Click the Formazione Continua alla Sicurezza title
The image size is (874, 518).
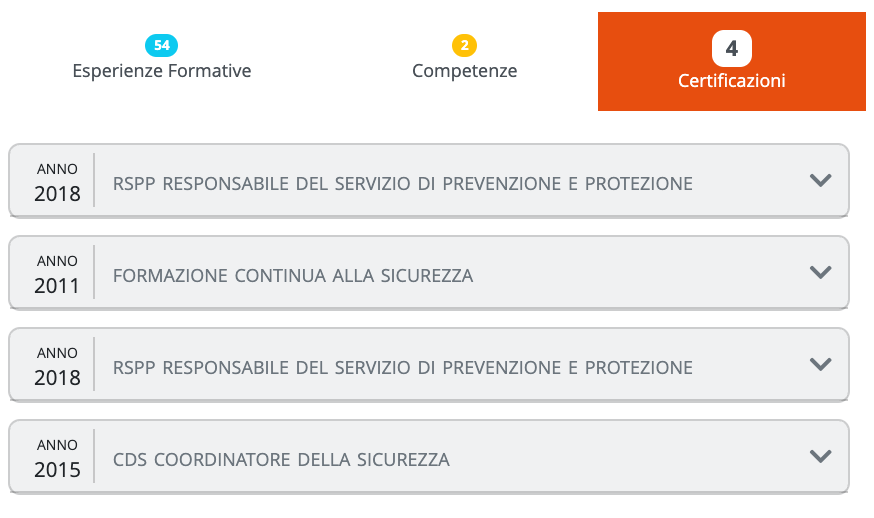point(293,276)
